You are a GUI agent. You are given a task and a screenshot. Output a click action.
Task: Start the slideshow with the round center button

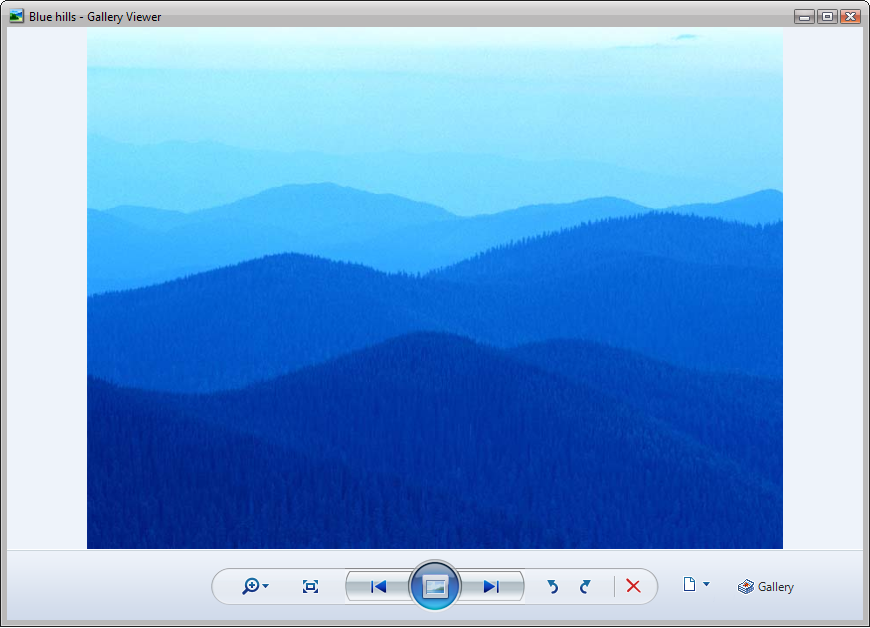tap(435, 586)
